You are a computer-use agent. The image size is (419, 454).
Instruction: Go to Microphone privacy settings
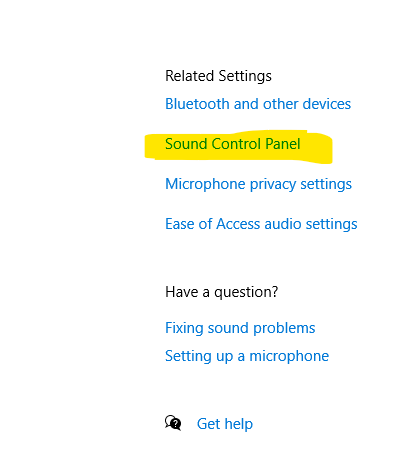[258, 184]
